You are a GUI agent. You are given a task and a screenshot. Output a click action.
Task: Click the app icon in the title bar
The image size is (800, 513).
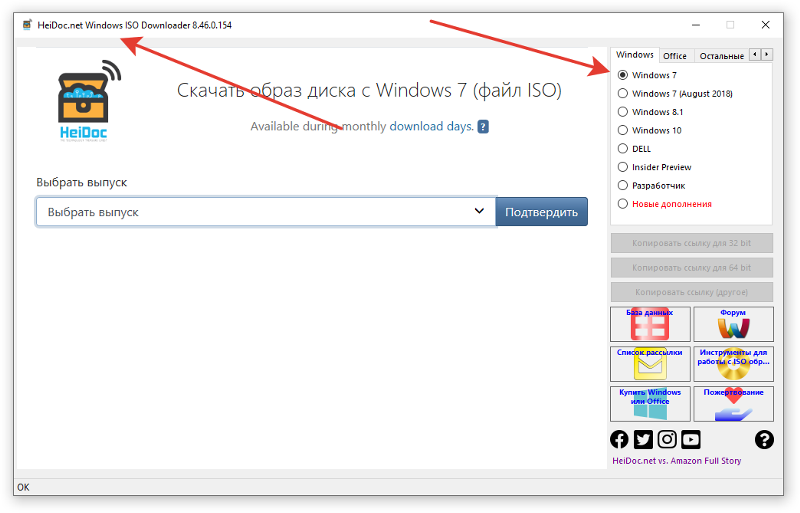tap(28, 25)
